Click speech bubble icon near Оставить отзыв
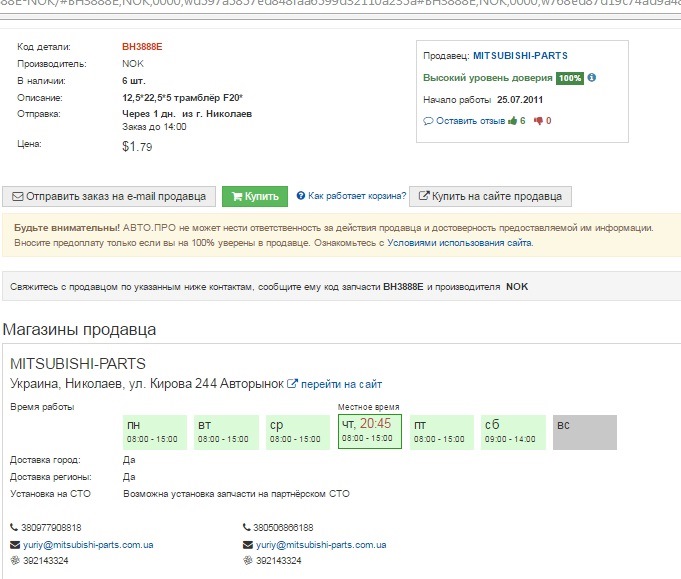Viewport: 681px width, 579px height. point(428,121)
